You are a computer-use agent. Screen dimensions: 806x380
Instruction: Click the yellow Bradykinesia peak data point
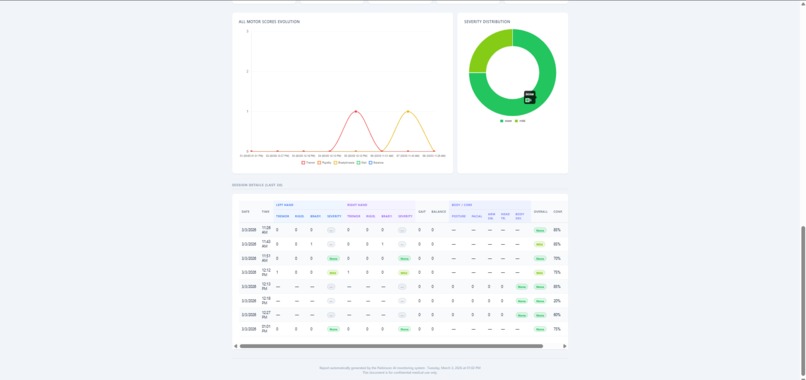coord(408,111)
